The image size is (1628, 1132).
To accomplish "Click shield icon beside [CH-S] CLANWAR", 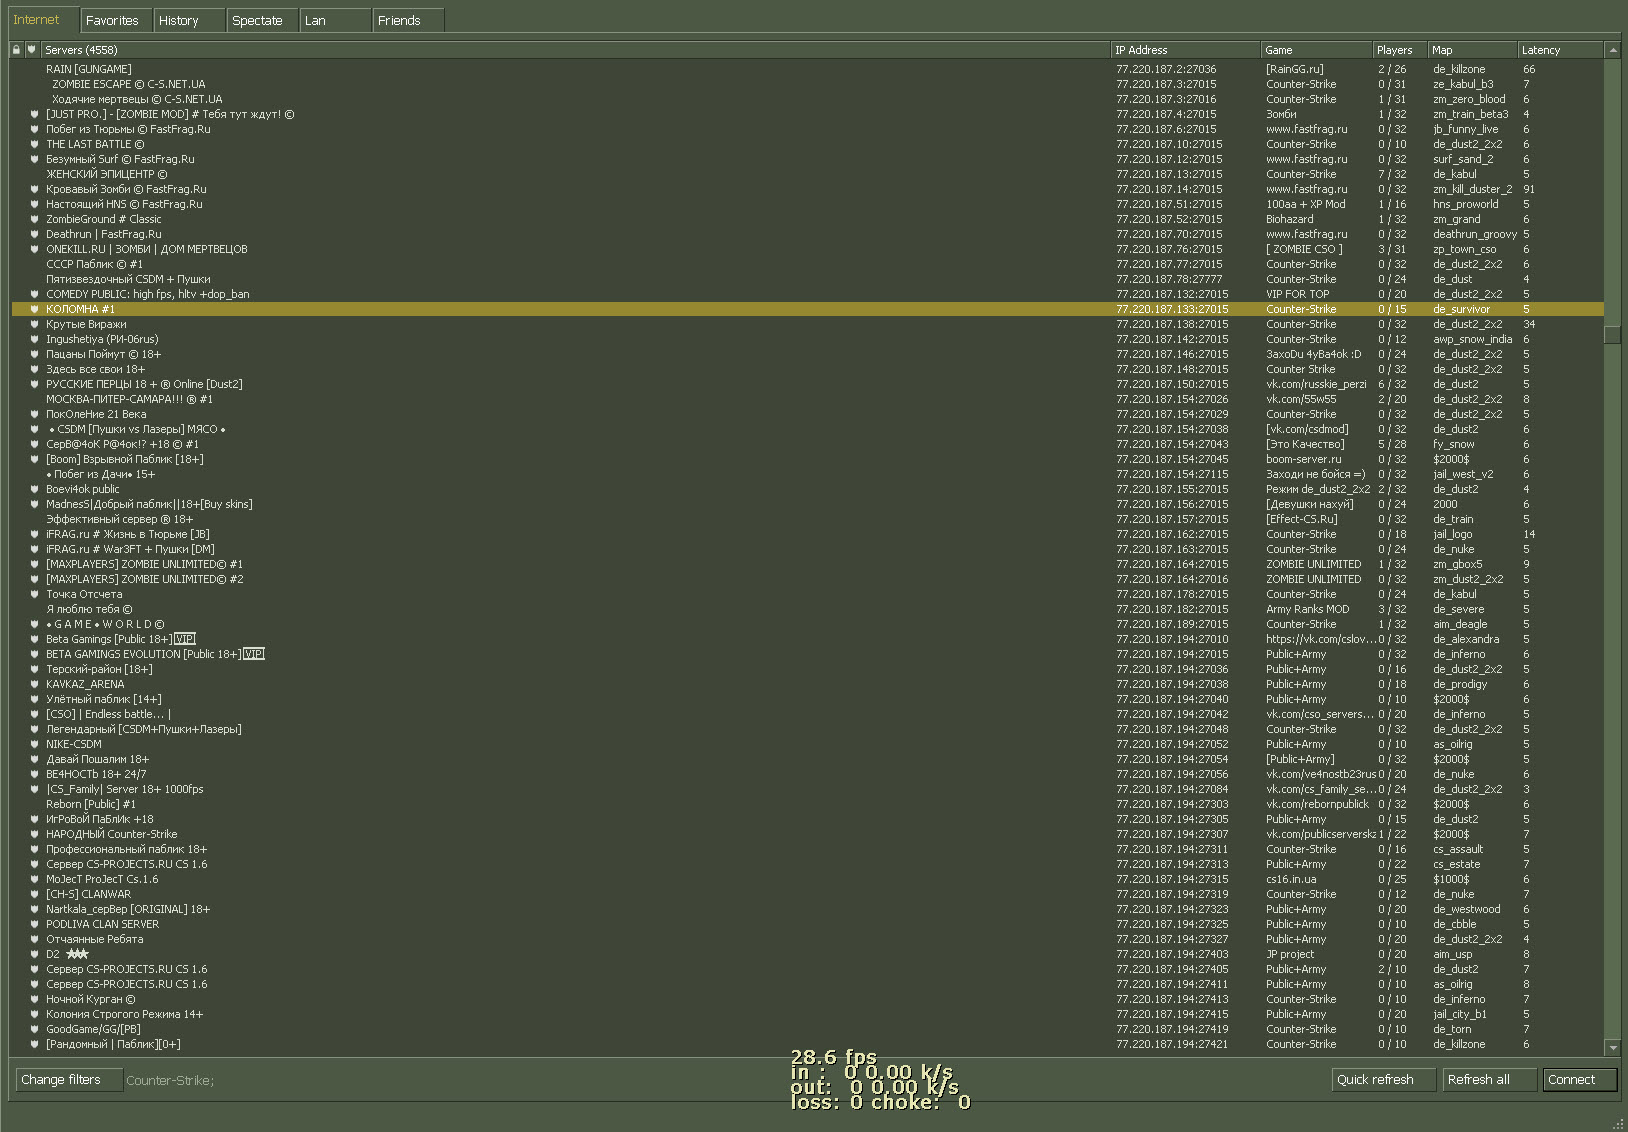I will pyautogui.click(x=34, y=894).
